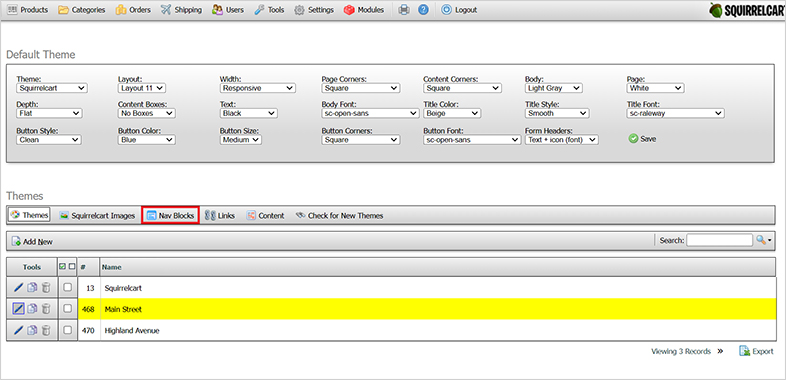Open the Content Boxes dropdown

[x=147, y=113]
